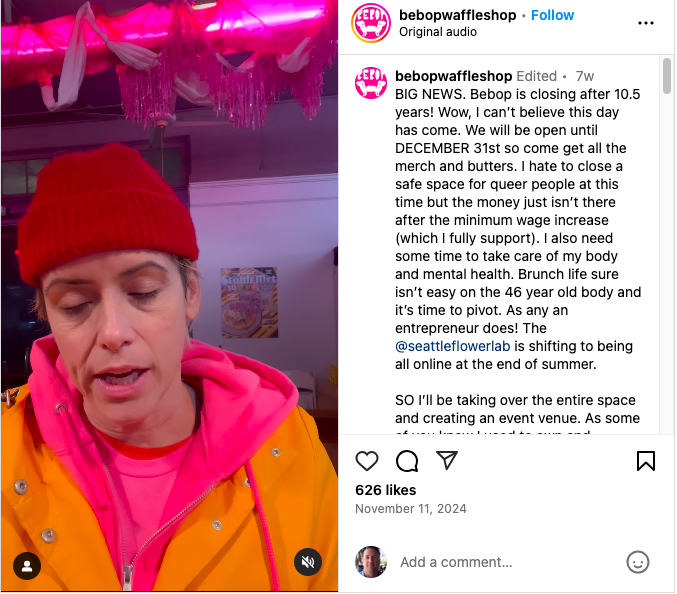View the 626 likes list
The width and height of the screenshot is (677, 594).
coord(386,490)
